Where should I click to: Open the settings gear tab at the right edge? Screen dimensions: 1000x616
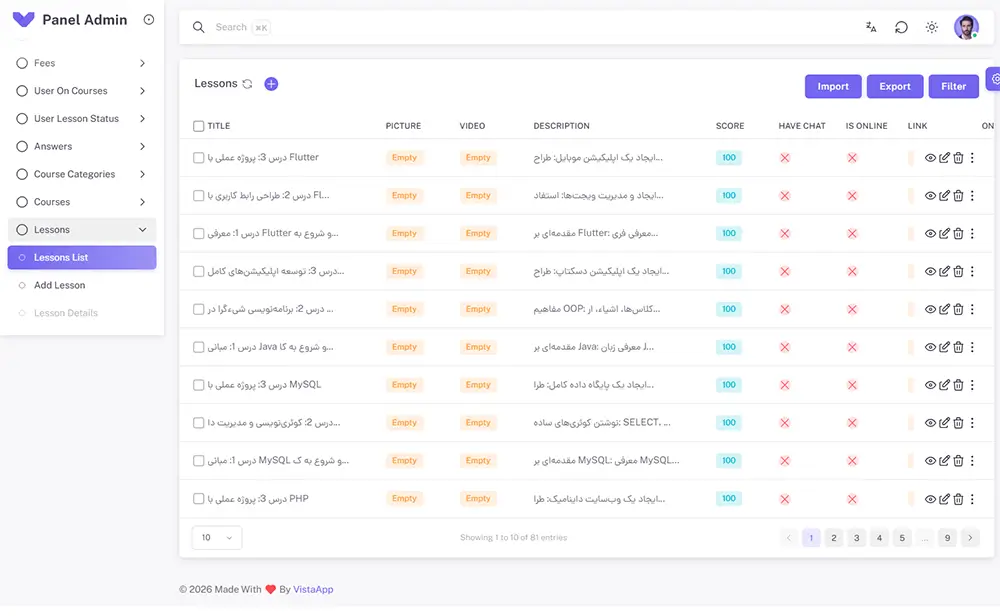click(x=994, y=79)
